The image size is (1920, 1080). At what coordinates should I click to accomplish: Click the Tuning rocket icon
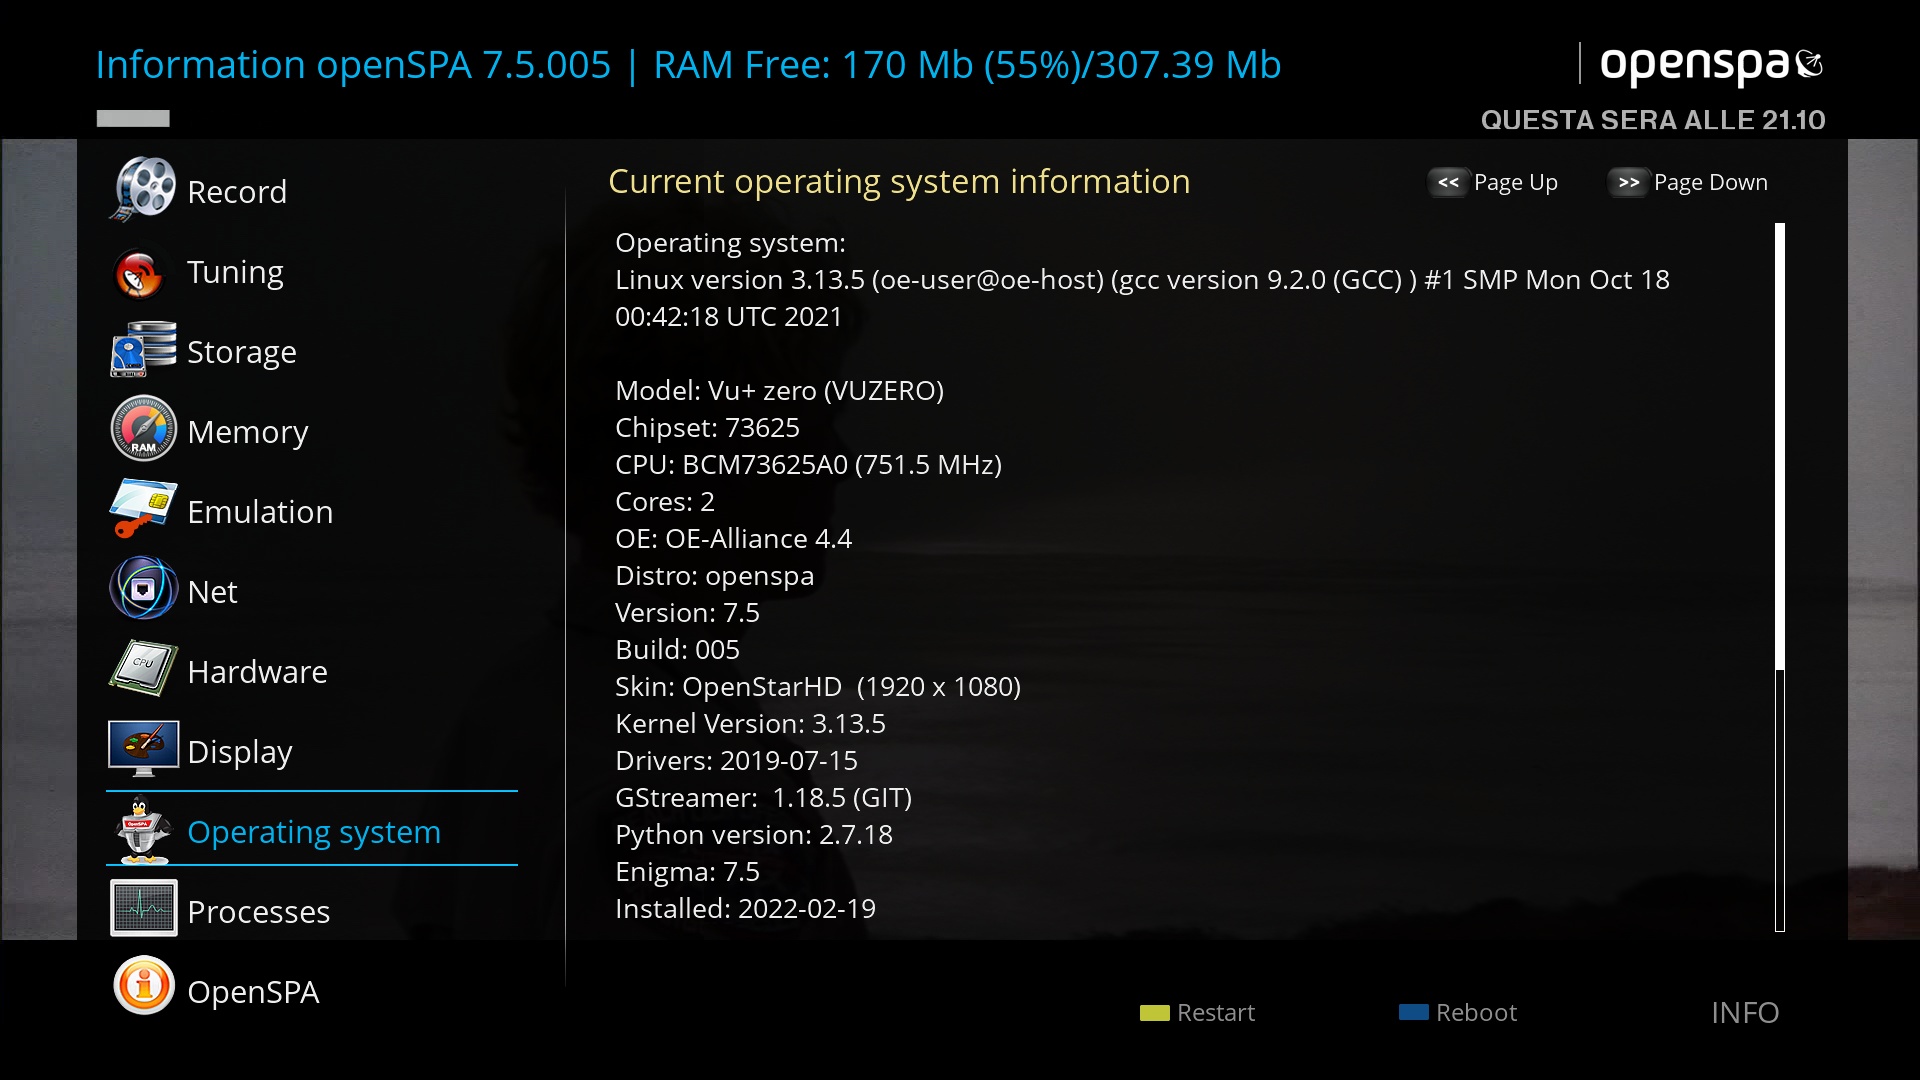(x=139, y=273)
